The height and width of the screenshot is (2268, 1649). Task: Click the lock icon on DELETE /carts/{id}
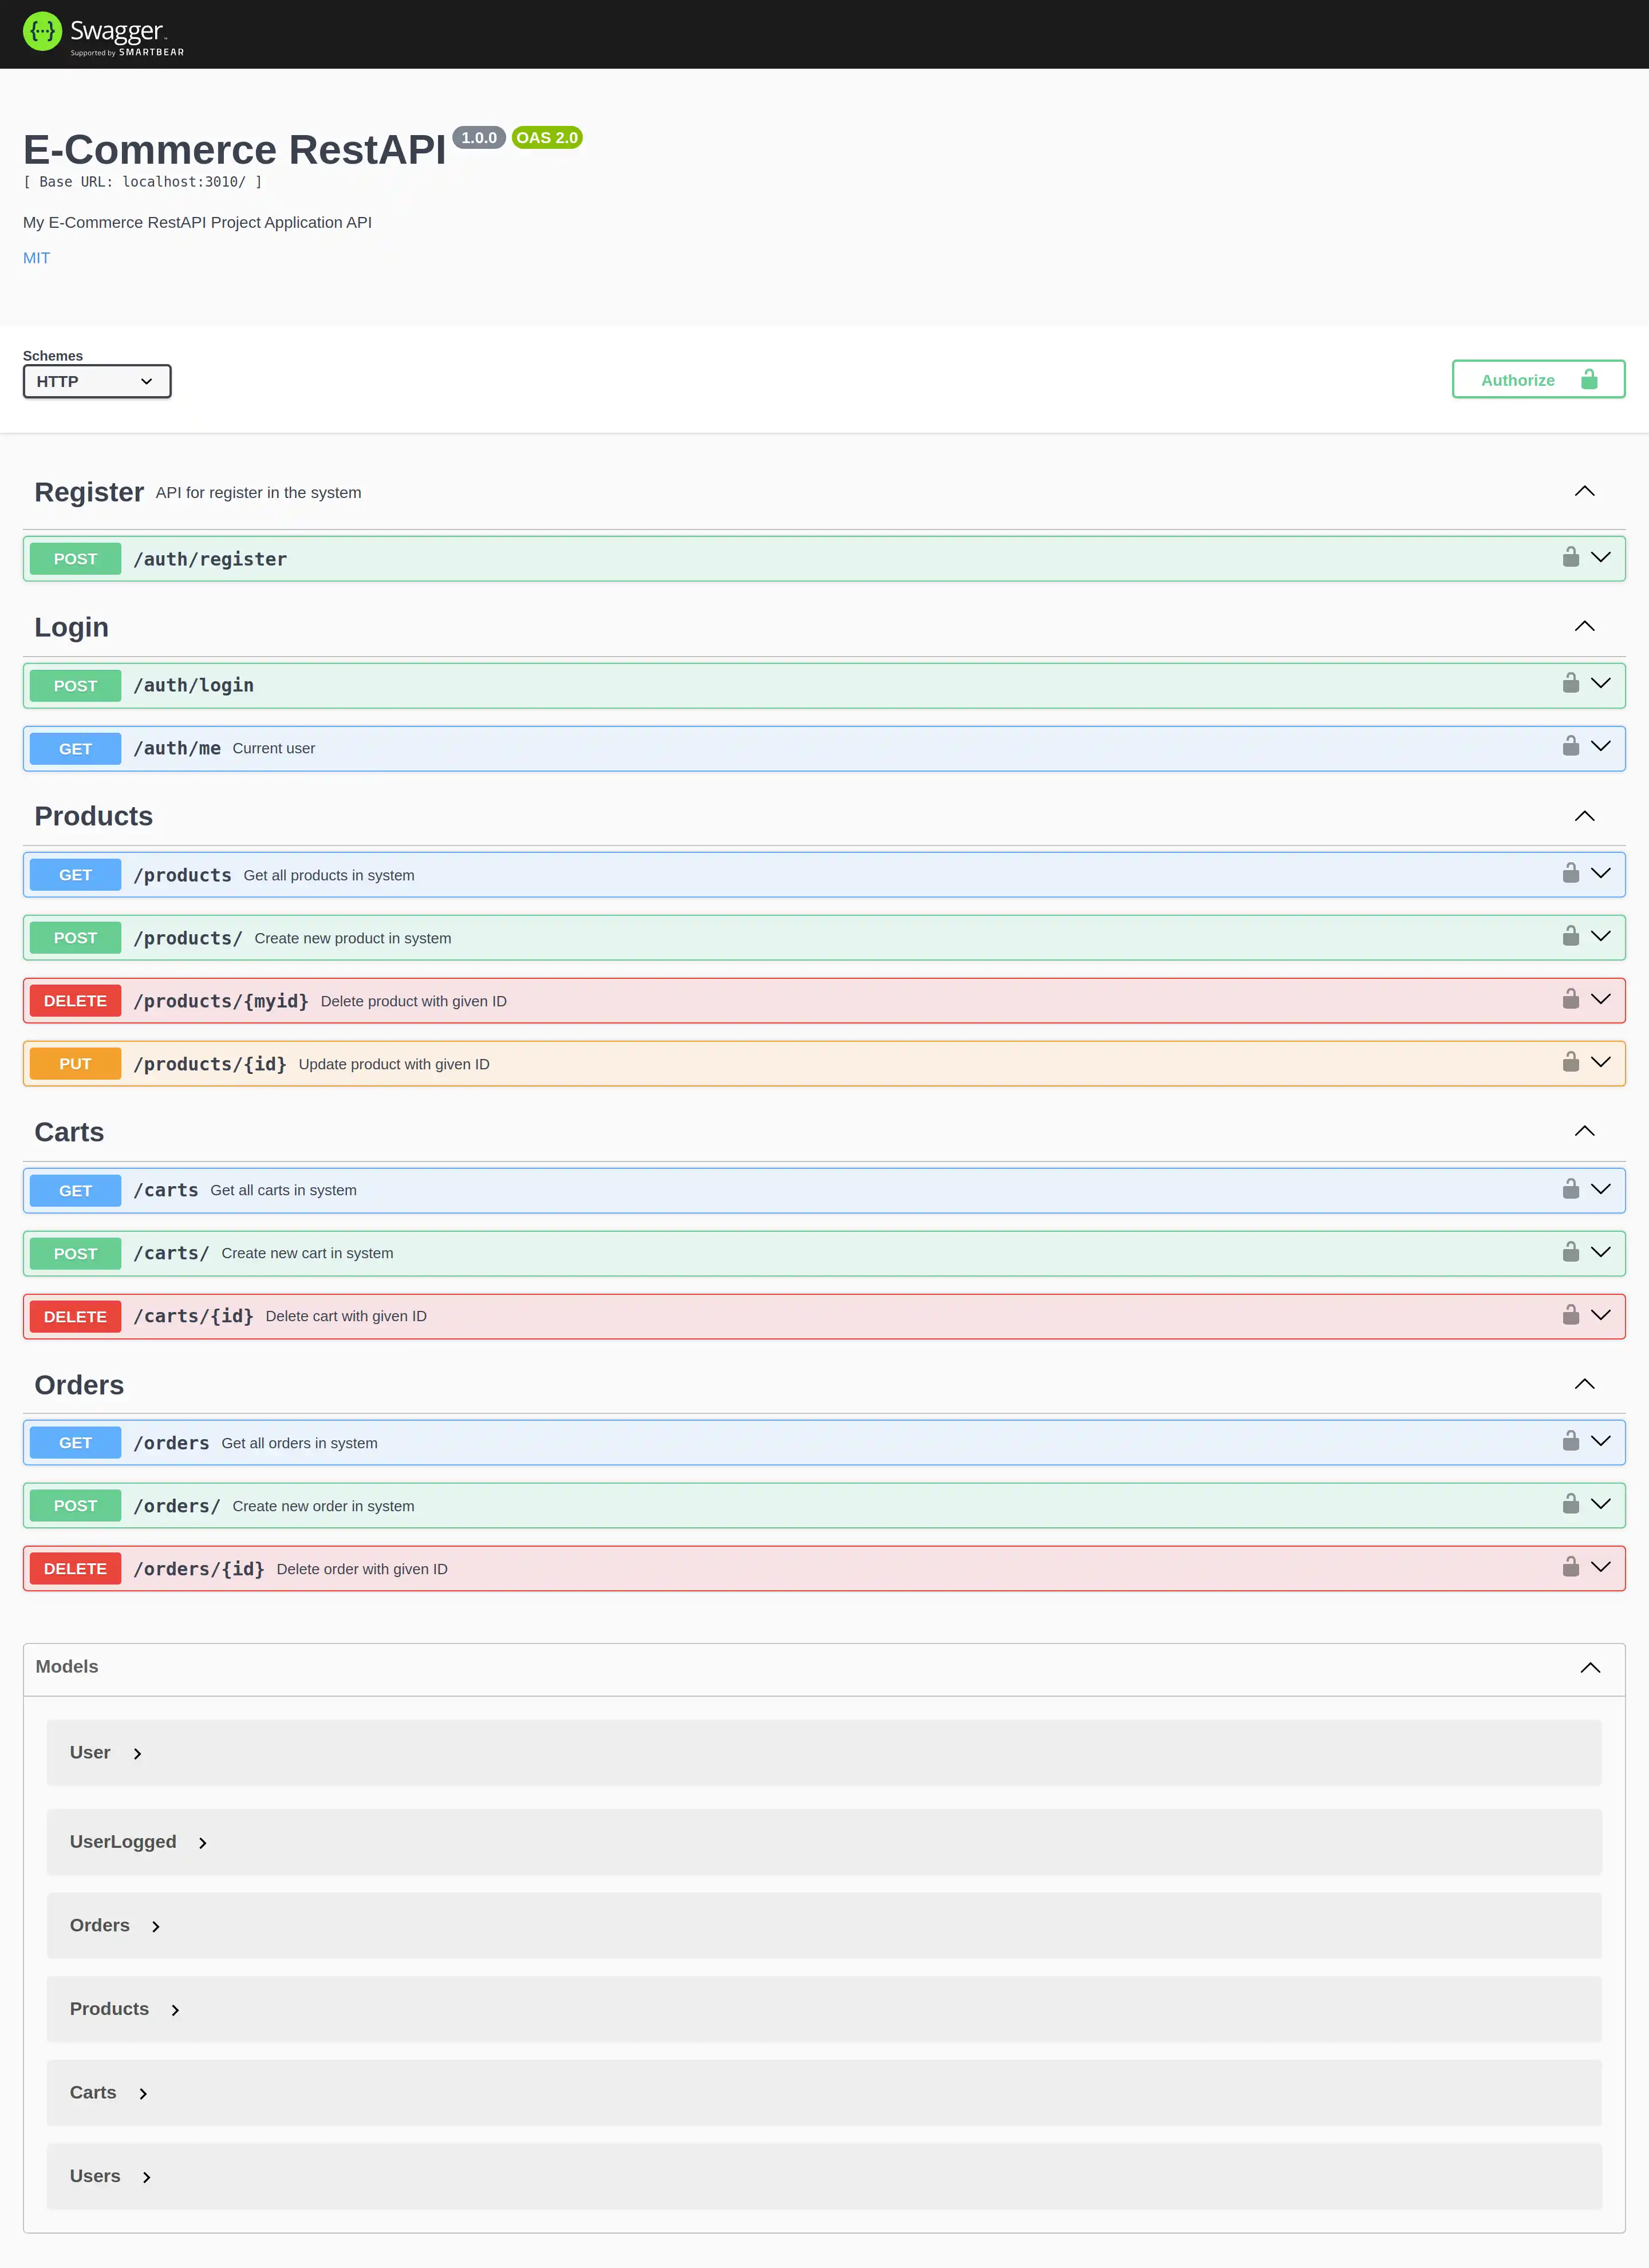(x=1571, y=1315)
